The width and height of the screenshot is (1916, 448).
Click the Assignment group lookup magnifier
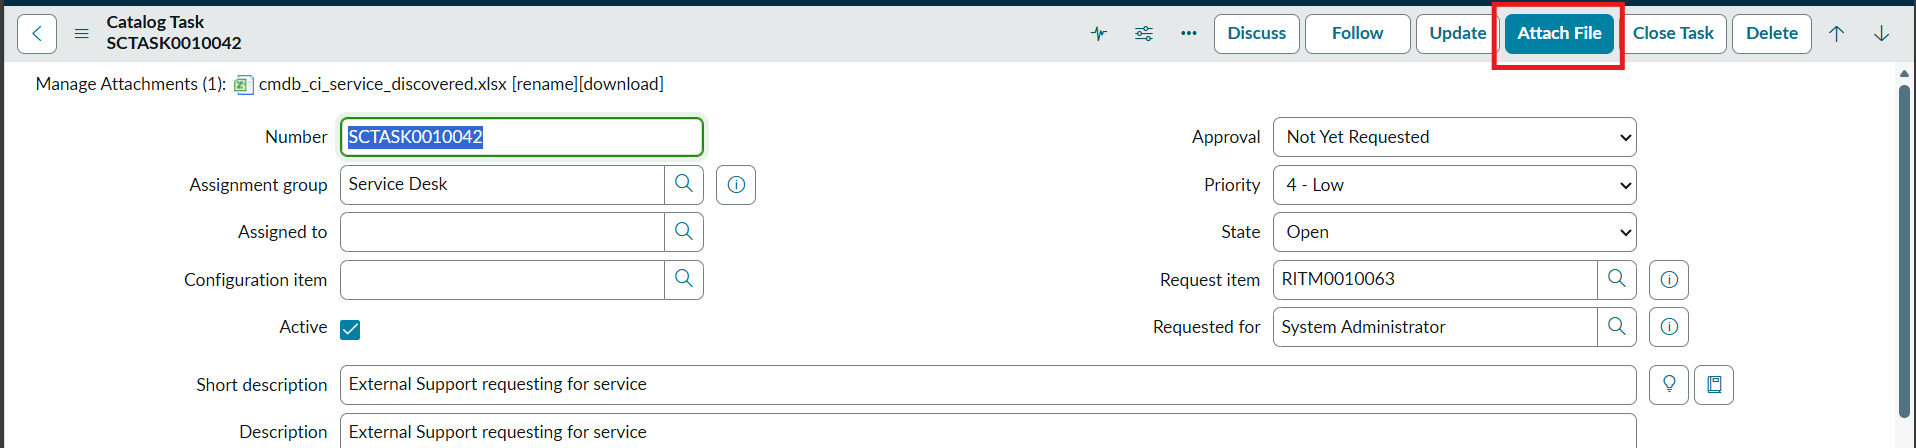684,184
